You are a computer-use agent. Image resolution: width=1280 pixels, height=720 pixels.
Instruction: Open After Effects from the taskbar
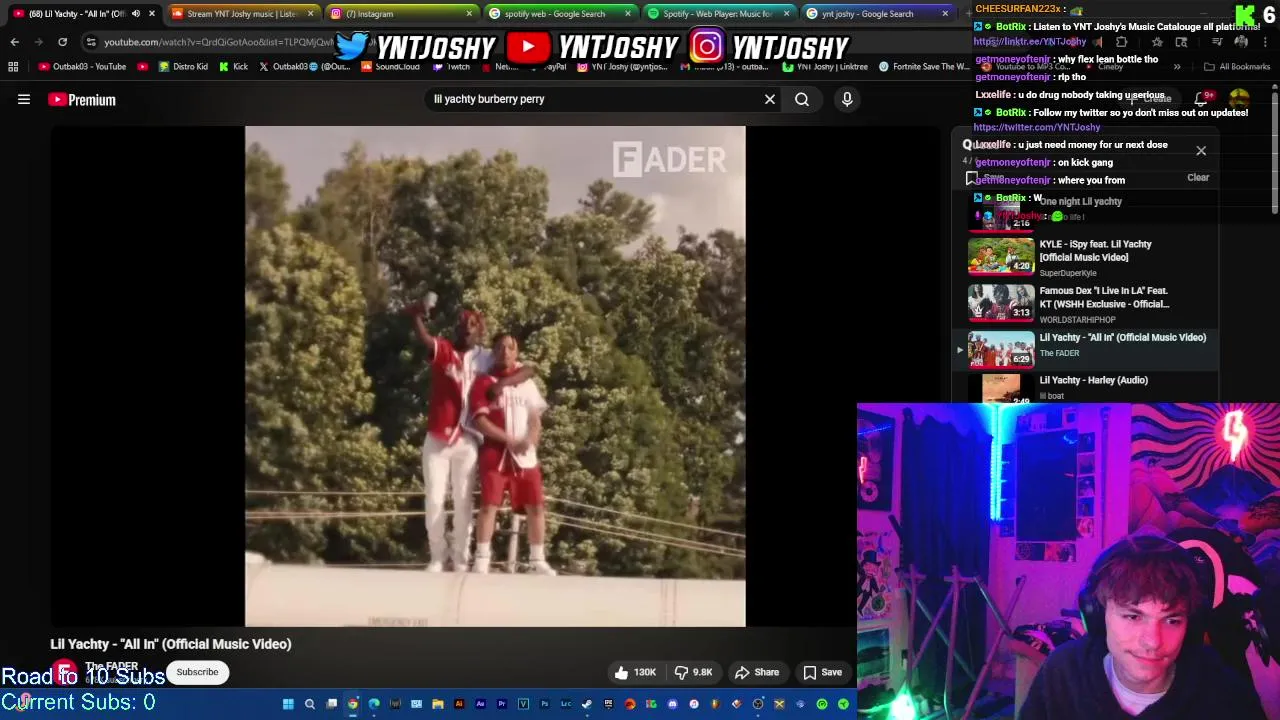[x=481, y=704]
